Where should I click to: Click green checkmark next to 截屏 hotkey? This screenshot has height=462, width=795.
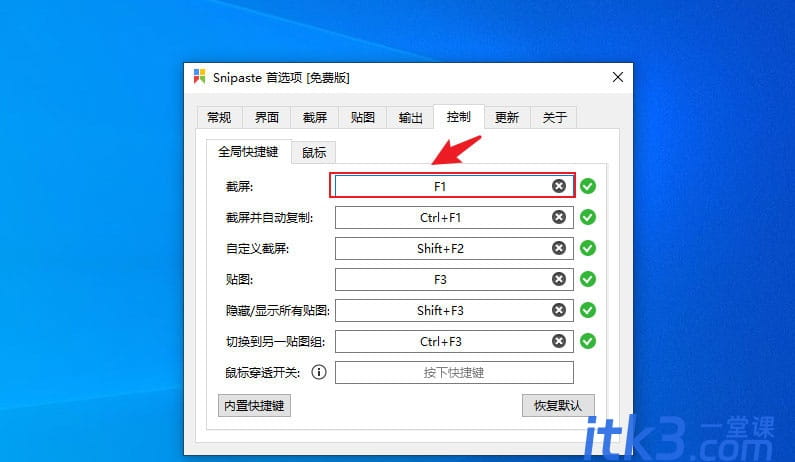(588, 186)
